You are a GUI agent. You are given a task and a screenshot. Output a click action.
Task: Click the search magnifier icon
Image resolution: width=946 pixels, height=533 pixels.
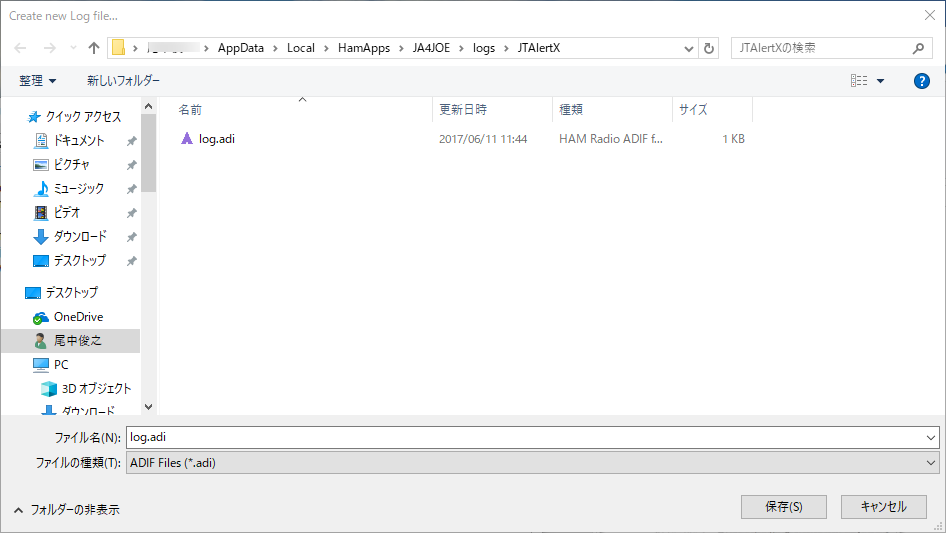(x=918, y=48)
